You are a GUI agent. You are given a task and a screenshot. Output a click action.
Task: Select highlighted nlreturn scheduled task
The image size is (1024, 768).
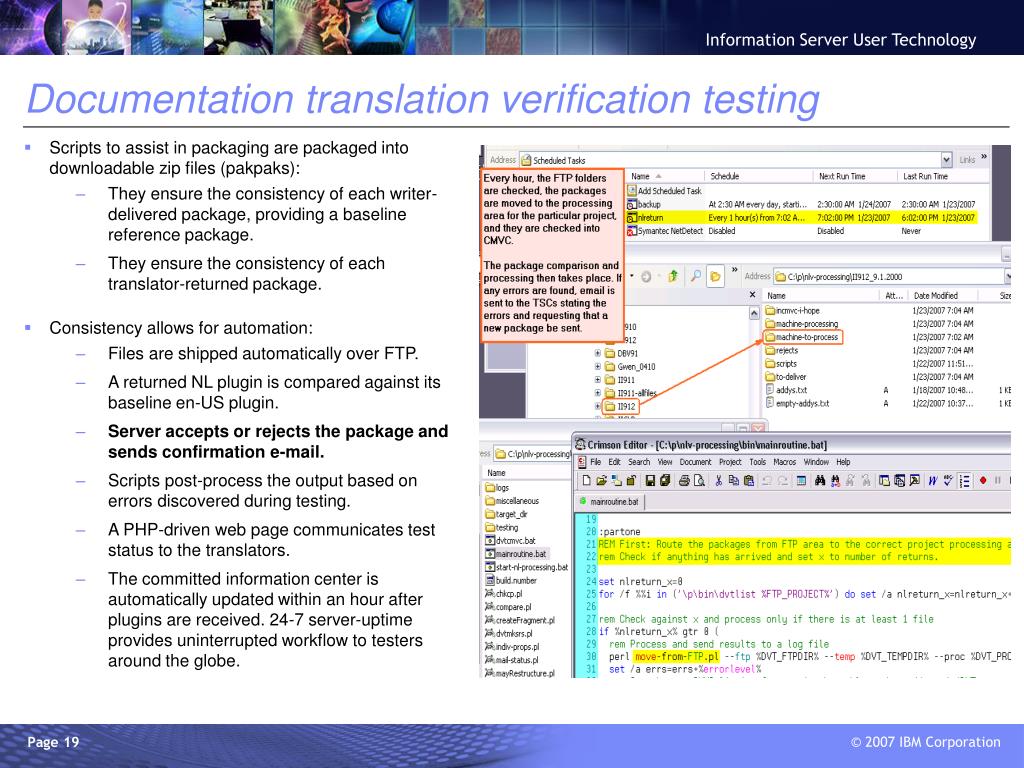pos(645,217)
